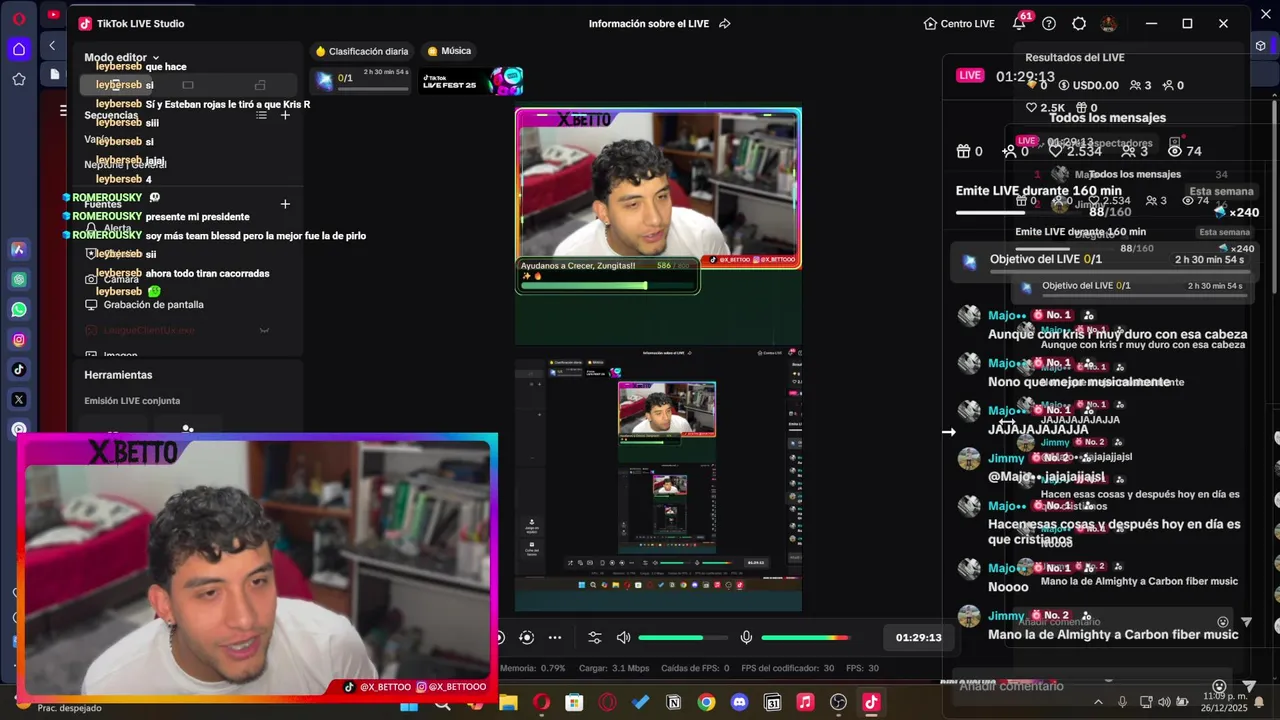Open TikTok in Opera sidebar
Image resolution: width=1280 pixels, height=720 pixels.
pos(19,370)
